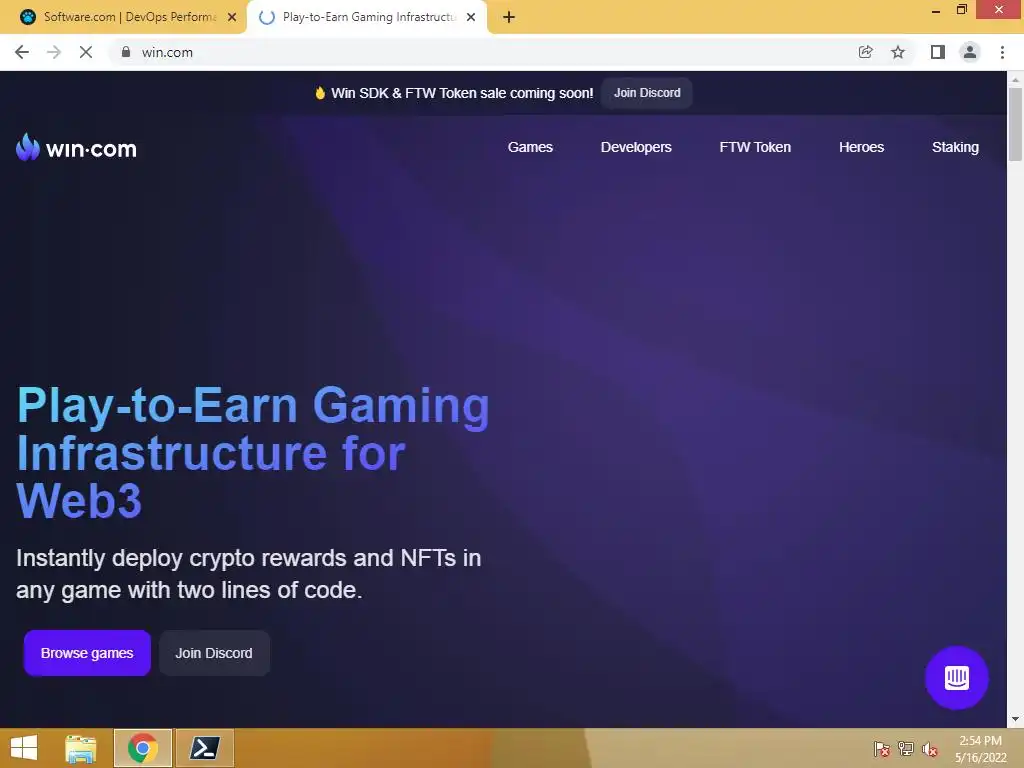
Task: Click the win.com address bar
Action: point(483,52)
